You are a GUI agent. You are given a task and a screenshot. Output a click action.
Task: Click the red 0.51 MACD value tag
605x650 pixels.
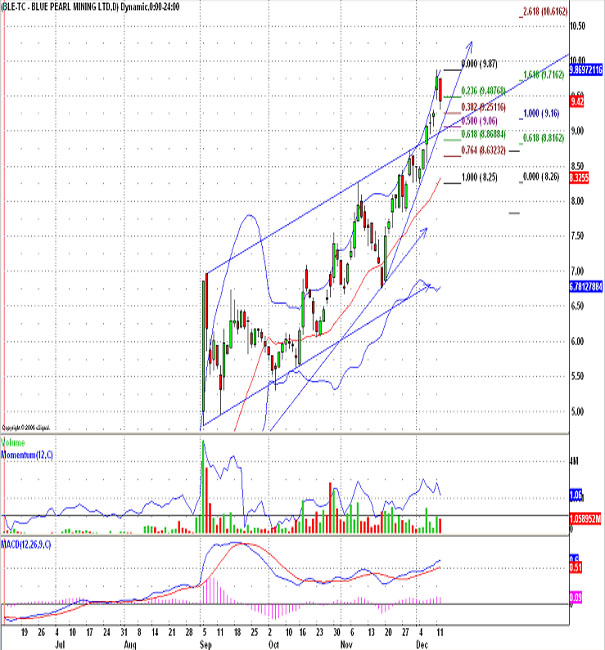[576, 568]
